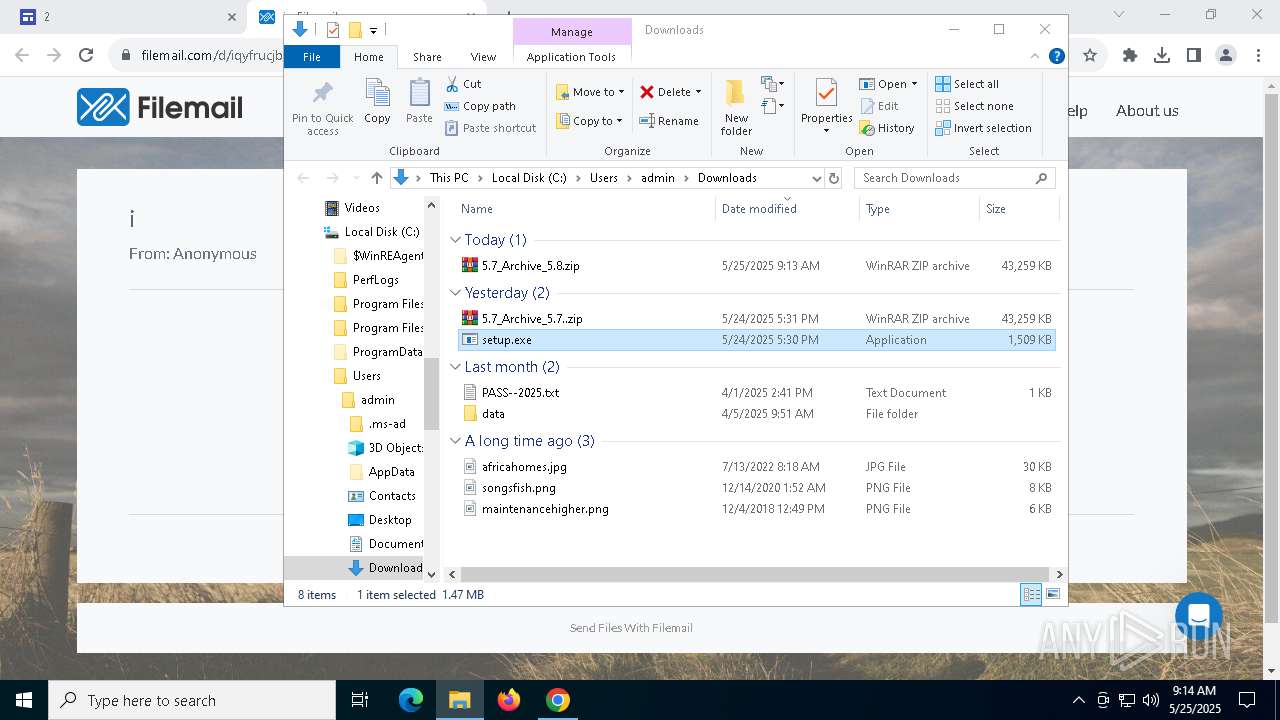
Task: Collapse the Today group
Action: pyautogui.click(x=455, y=240)
